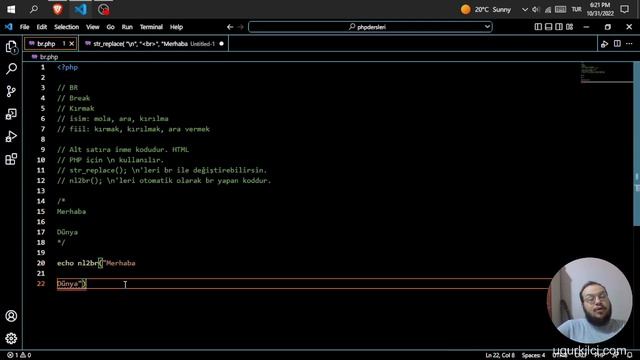
Task: Open the Go menu
Action: pyautogui.click(x=111, y=27)
